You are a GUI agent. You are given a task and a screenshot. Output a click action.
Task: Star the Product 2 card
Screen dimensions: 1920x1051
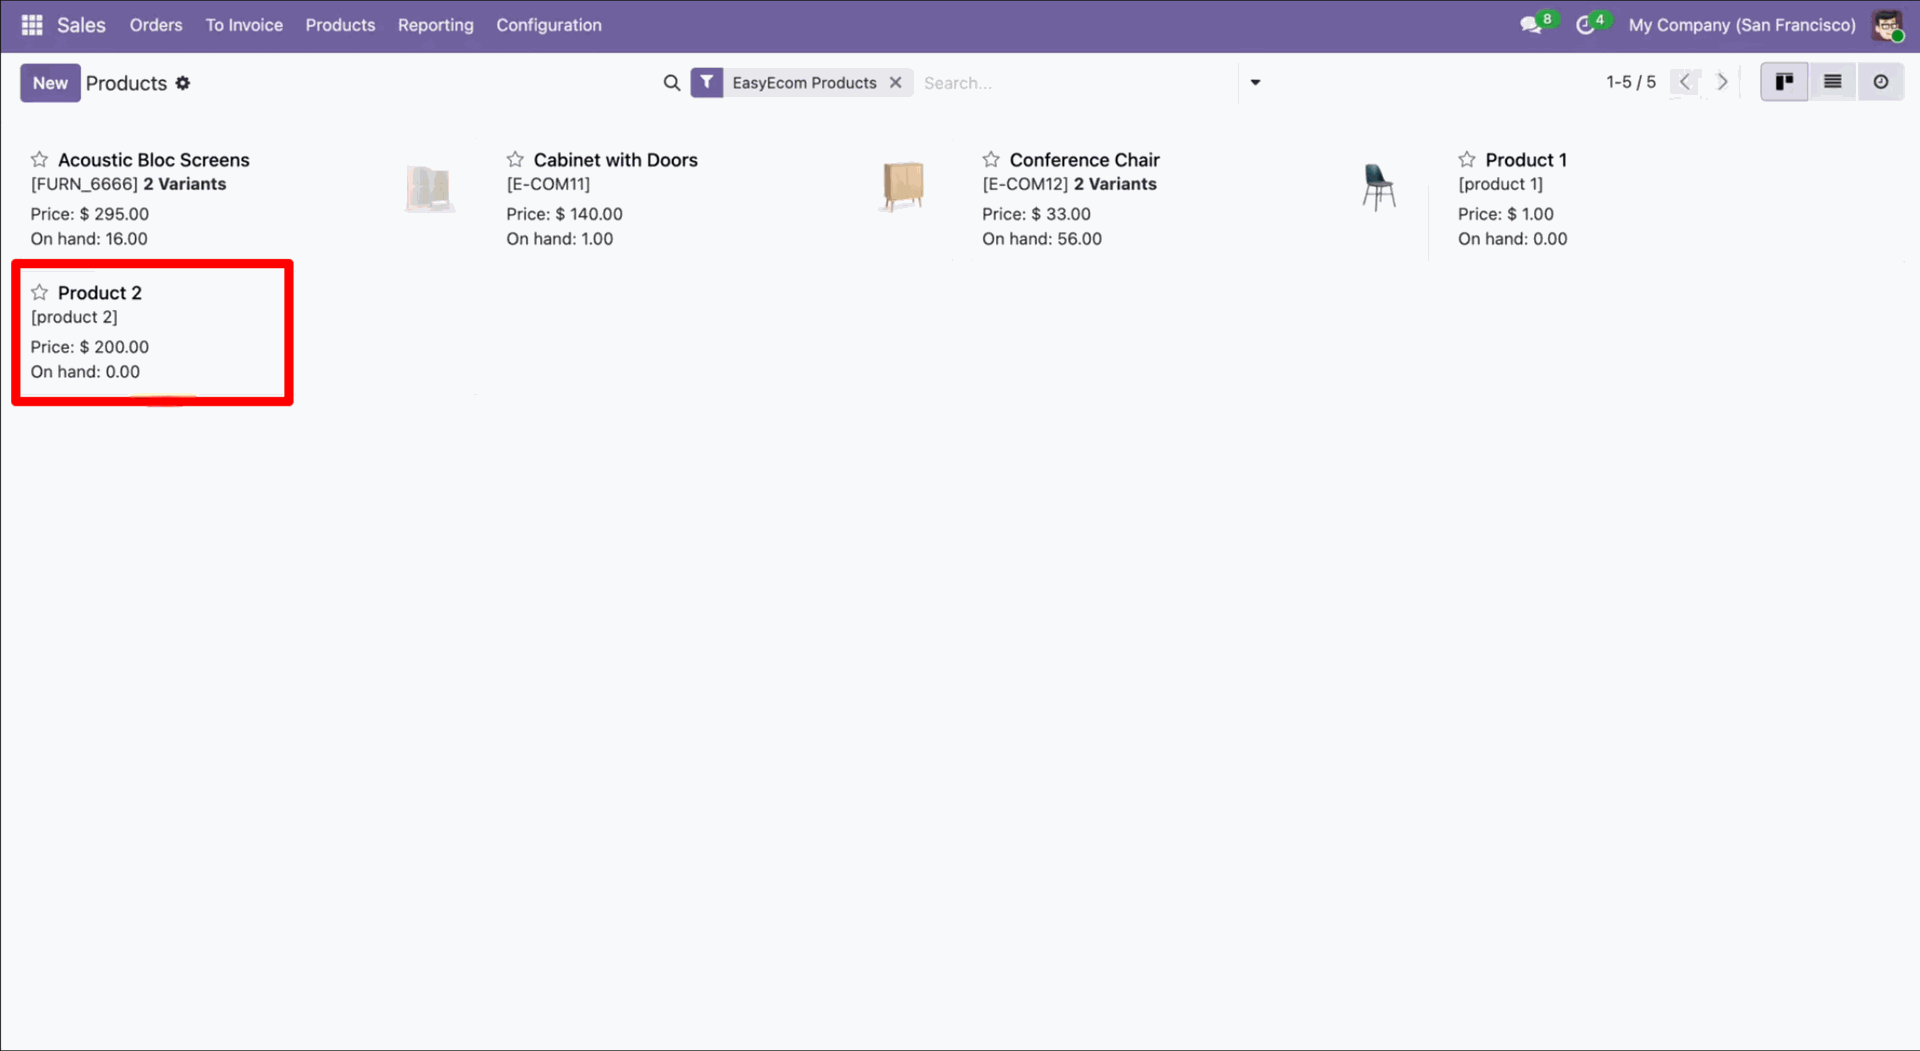40,293
